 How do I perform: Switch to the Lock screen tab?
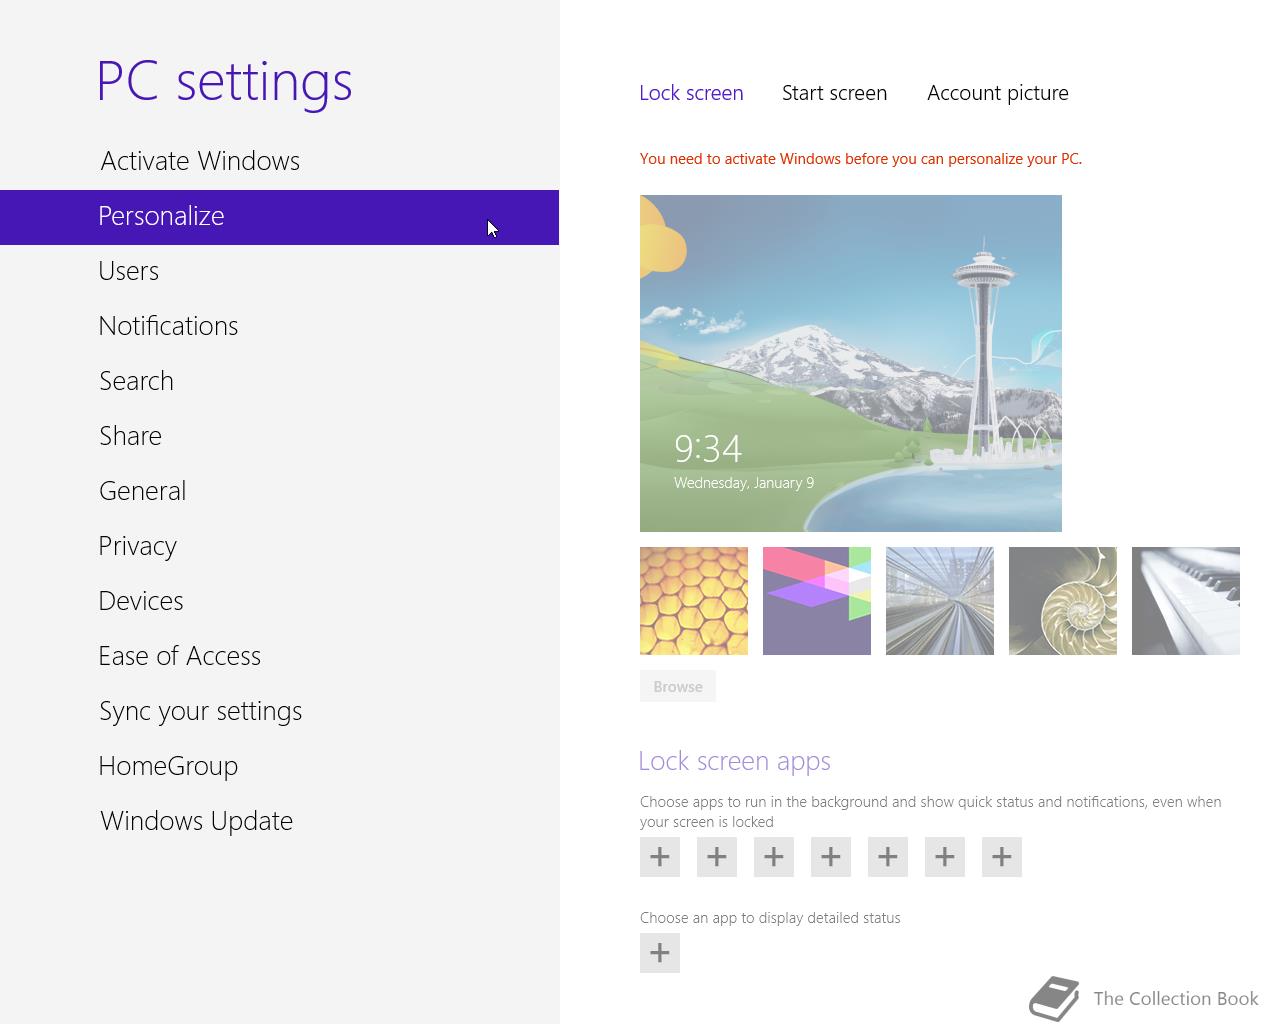point(691,93)
